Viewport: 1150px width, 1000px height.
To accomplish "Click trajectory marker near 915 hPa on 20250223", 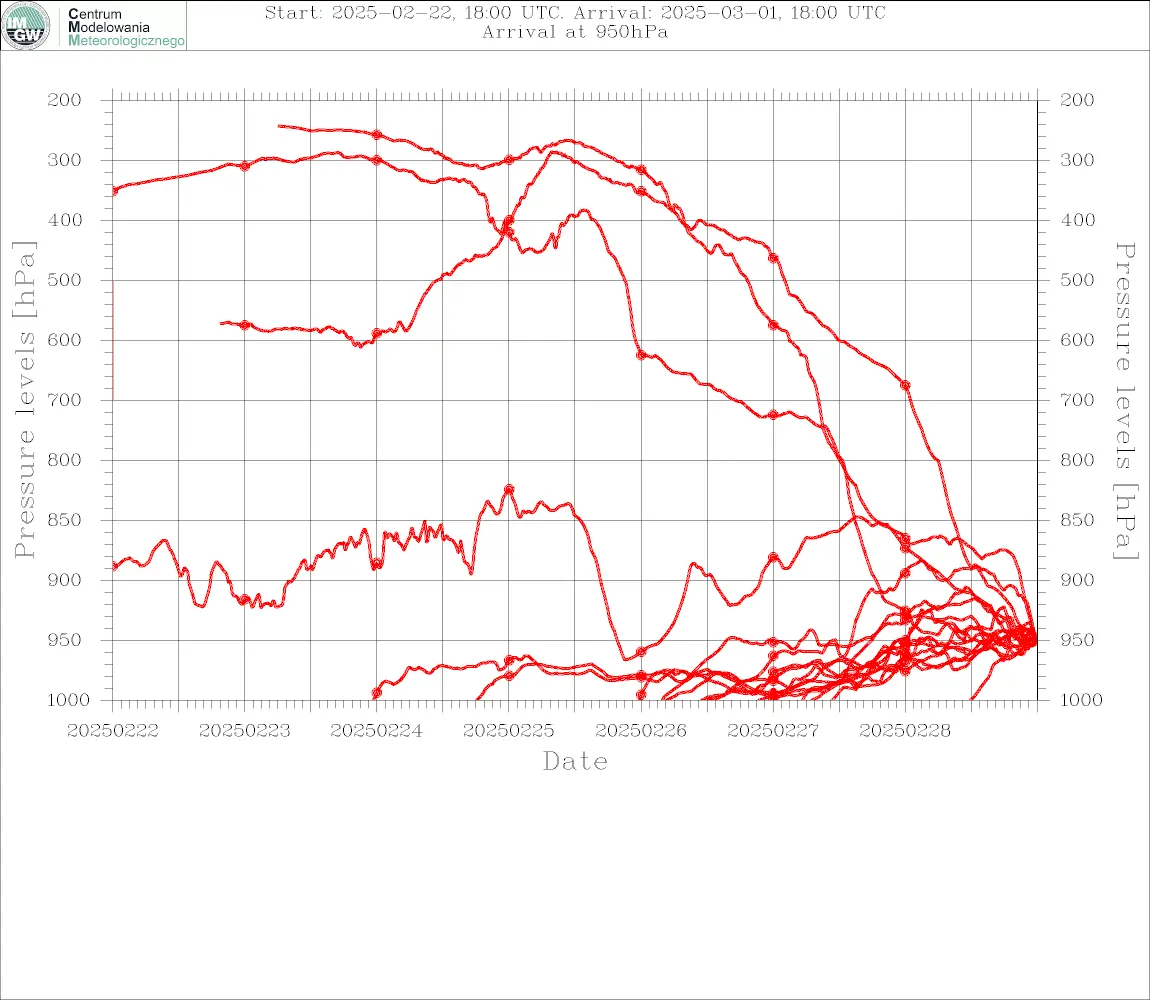I will [x=245, y=599].
